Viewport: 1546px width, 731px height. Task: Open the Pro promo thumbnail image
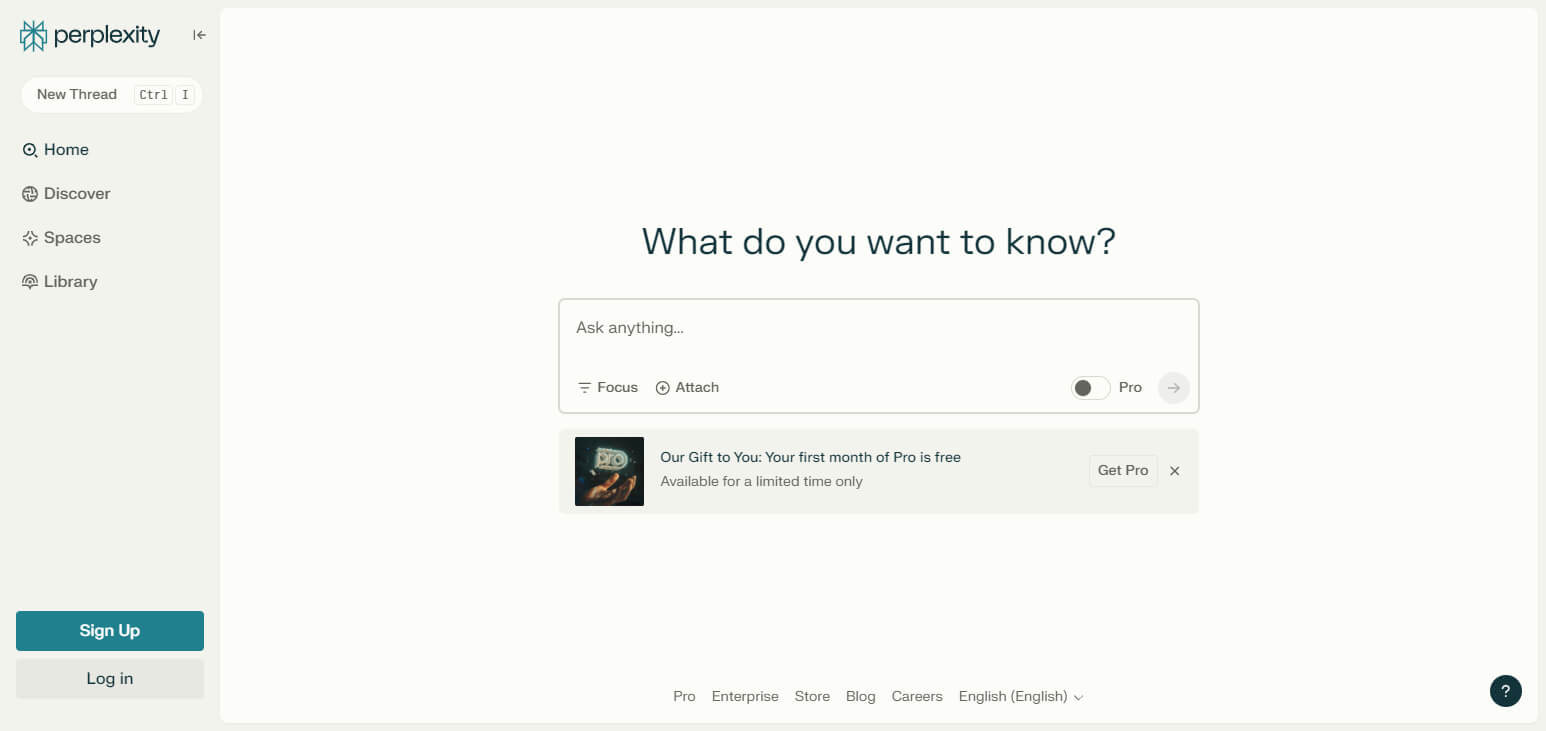609,471
